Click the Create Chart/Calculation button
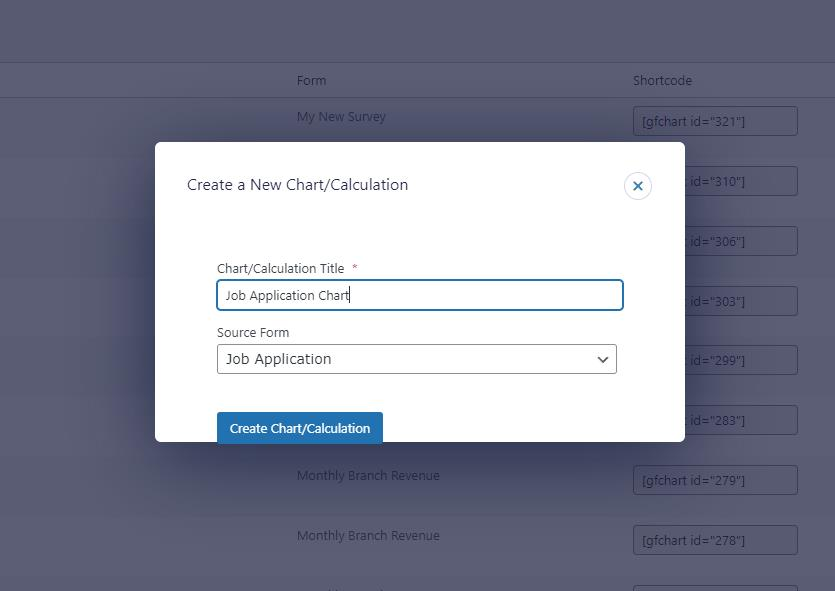 coord(300,428)
